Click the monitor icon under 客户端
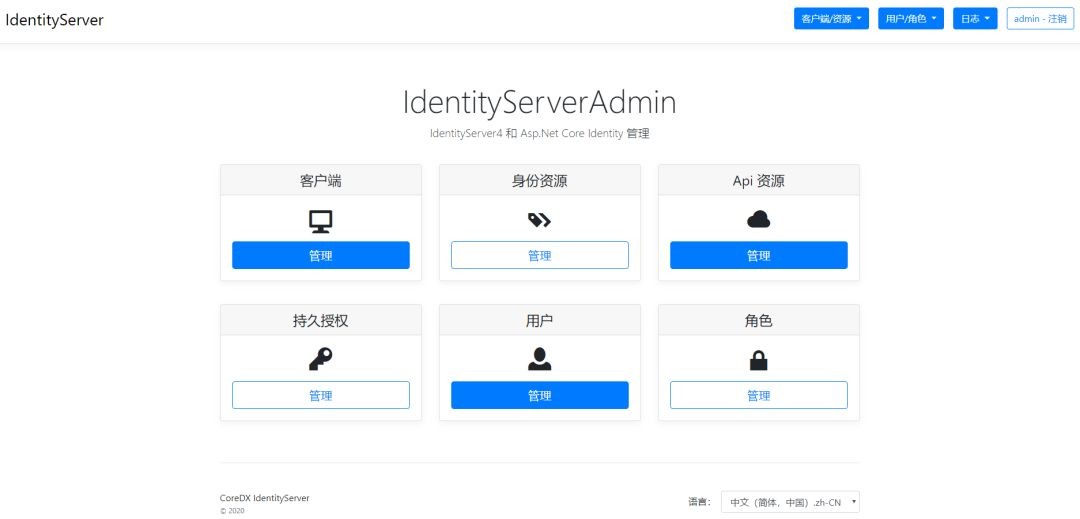Image resolution: width=1080 pixels, height=519 pixels. click(320, 221)
